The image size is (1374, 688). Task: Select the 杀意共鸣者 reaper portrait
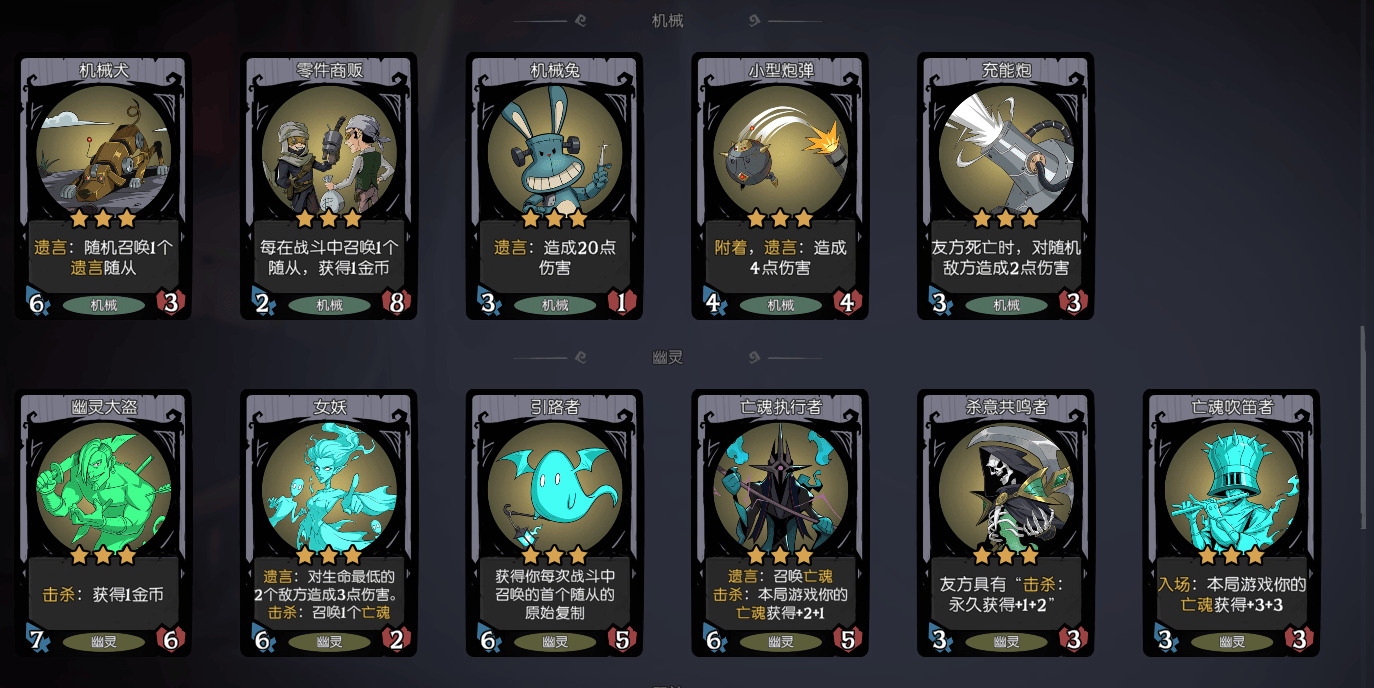coord(1006,487)
